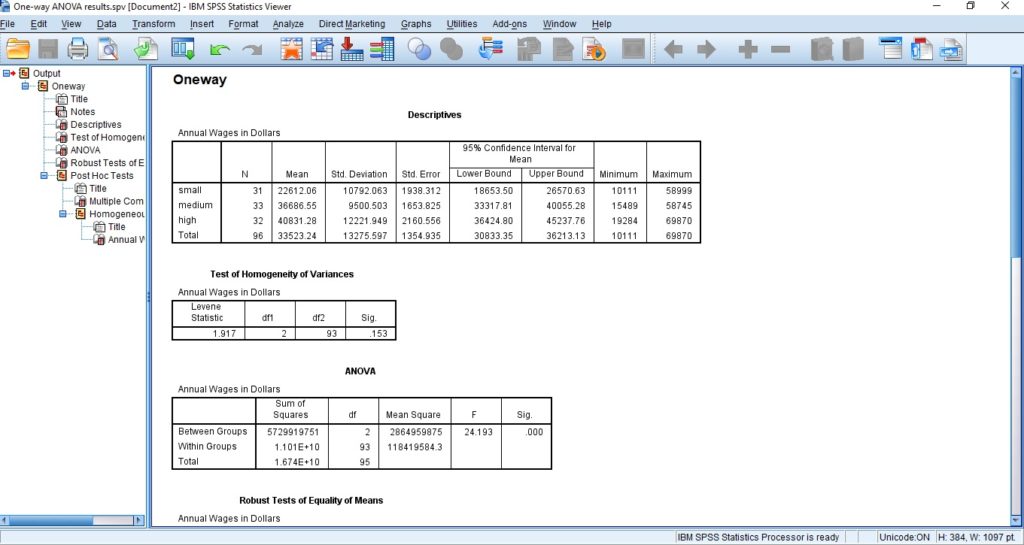Click the blue overlapping circles icon

pos(419,49)
